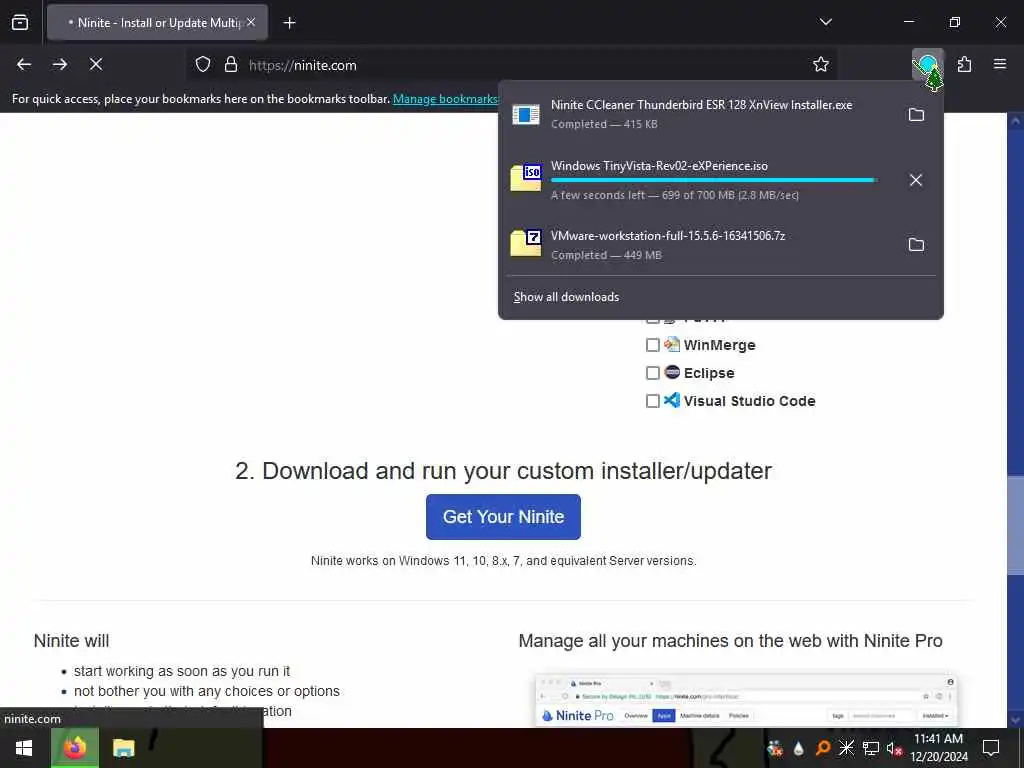1024x768 pixels.
Task: Bookmark this page with the star icon
Action: [821, 64]
